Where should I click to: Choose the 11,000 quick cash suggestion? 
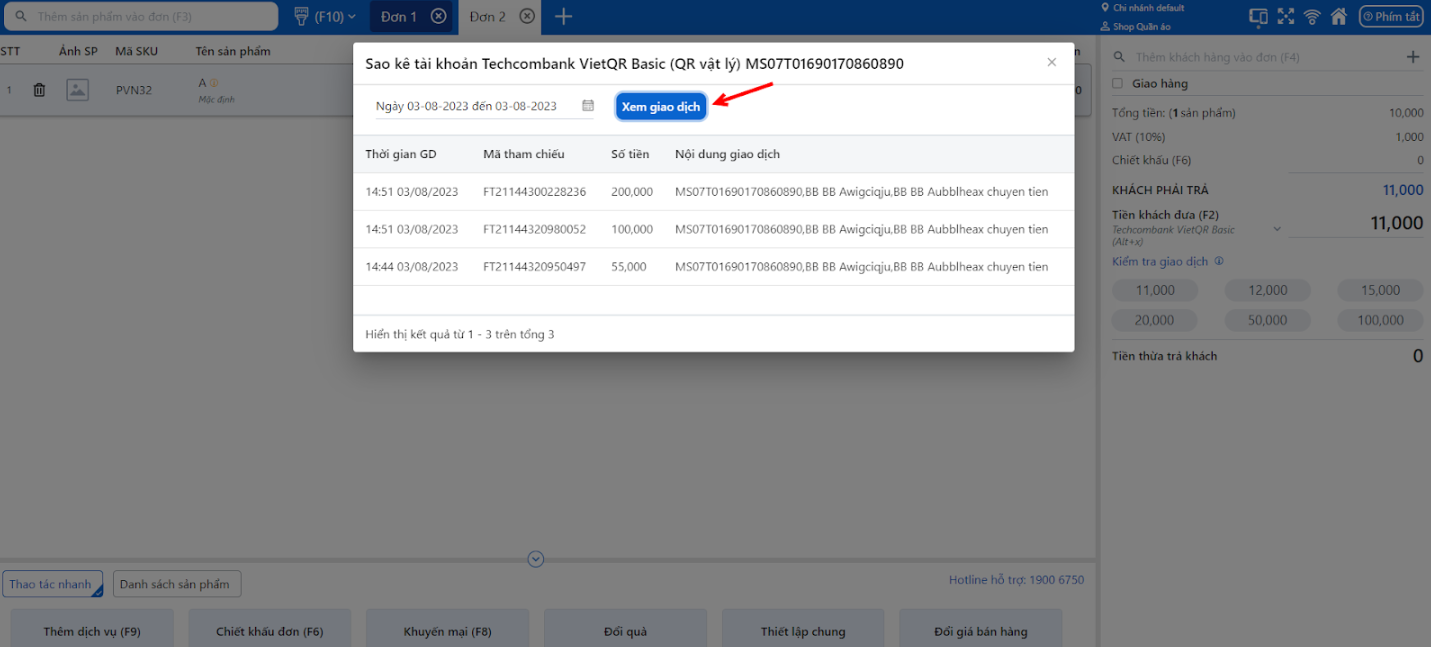tap(1155, 290)
